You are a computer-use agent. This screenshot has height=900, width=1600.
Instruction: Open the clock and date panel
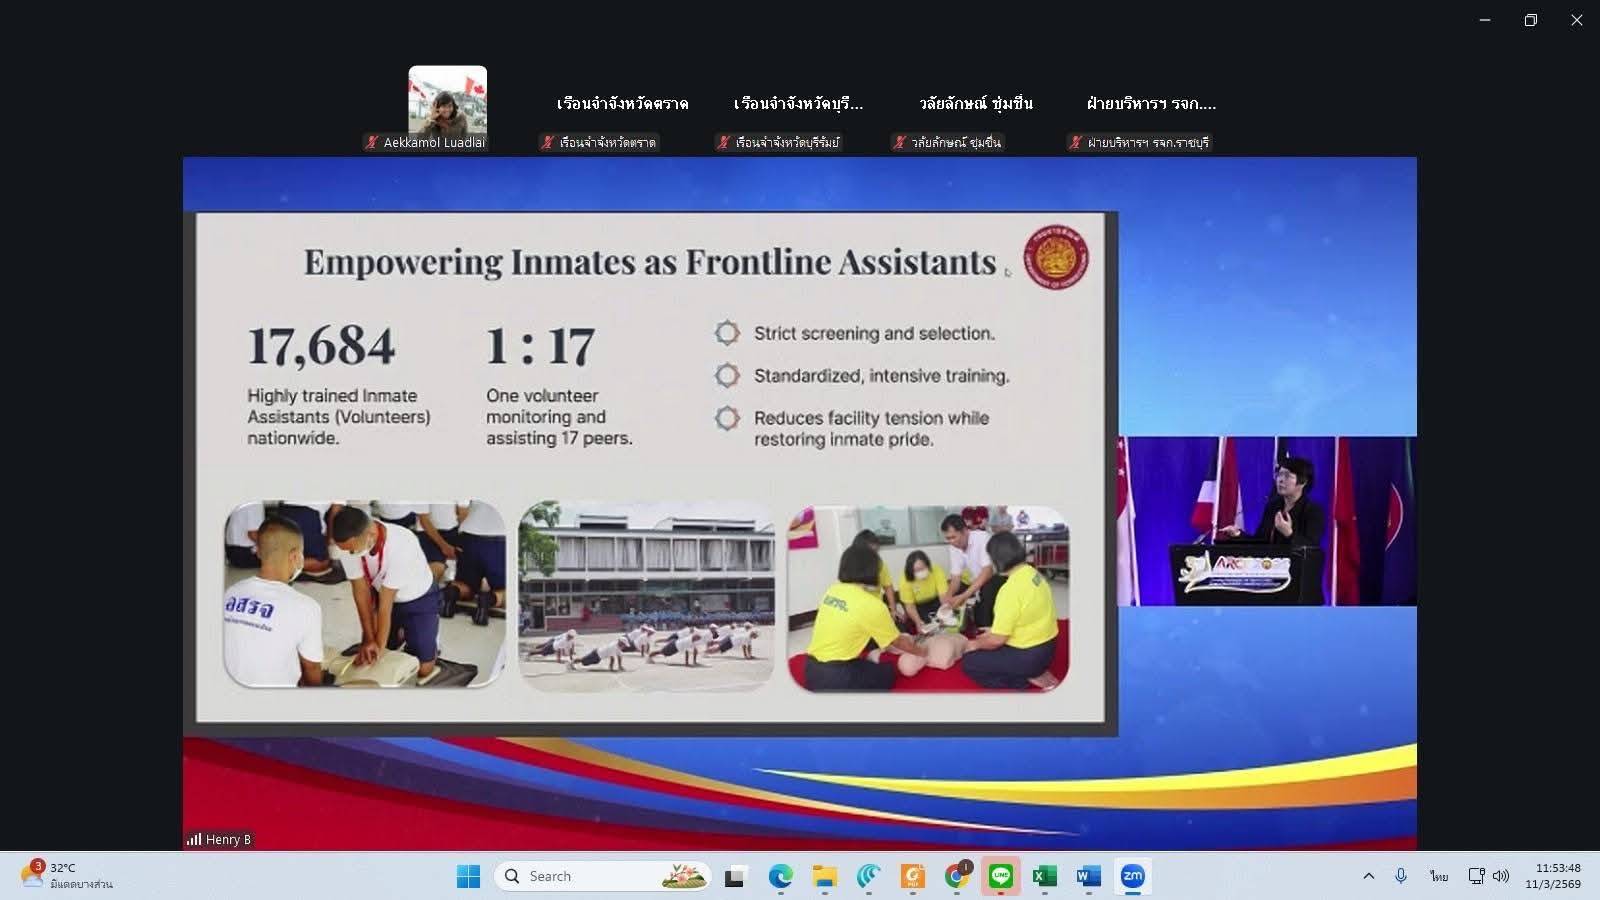[x=1554, y=876]
